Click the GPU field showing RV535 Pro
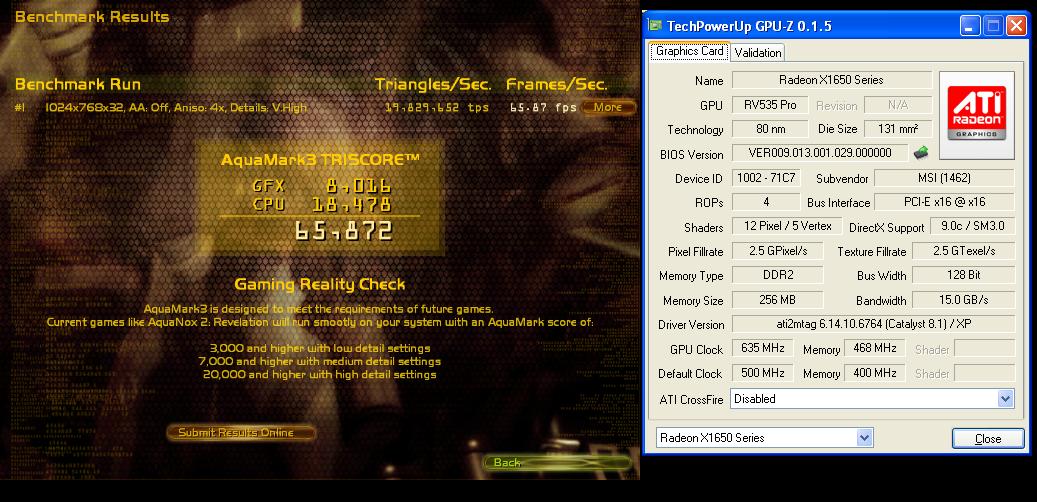 770,105
